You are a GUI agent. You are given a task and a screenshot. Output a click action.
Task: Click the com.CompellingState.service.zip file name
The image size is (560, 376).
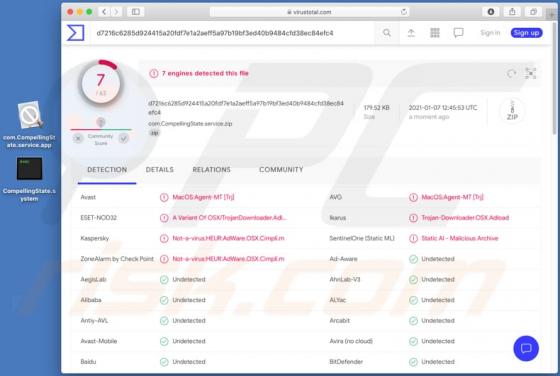(x=190, y=124)
